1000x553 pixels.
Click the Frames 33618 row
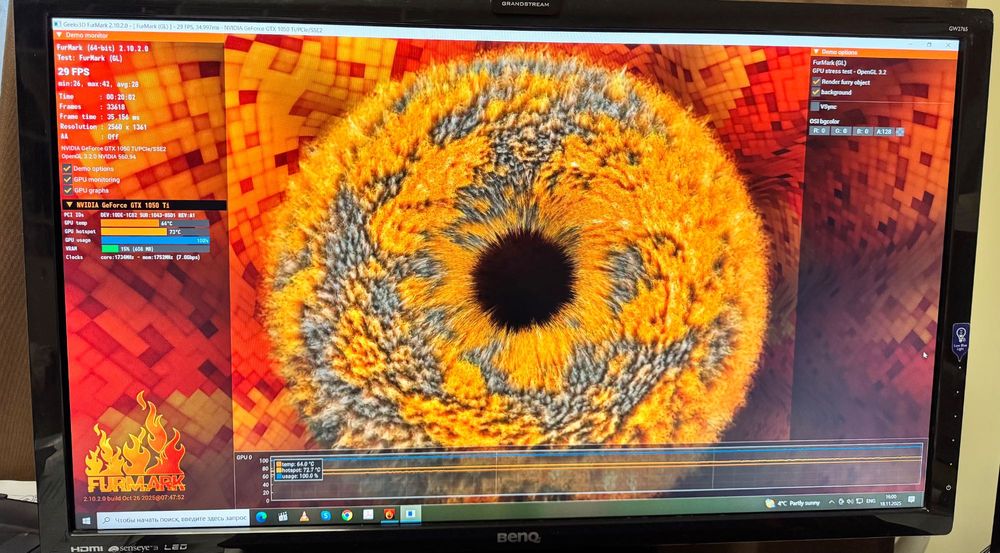[x=91, y=107]
